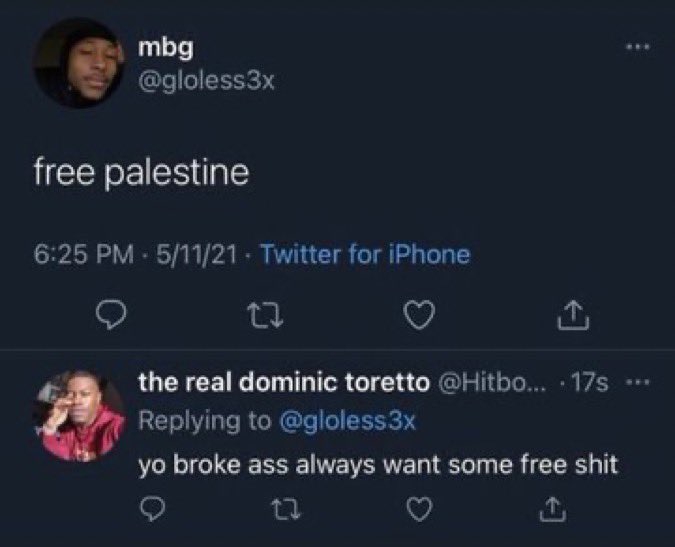
Task: Open mbg display name profile
Action: pyautogui.click(x=166, y=48)
